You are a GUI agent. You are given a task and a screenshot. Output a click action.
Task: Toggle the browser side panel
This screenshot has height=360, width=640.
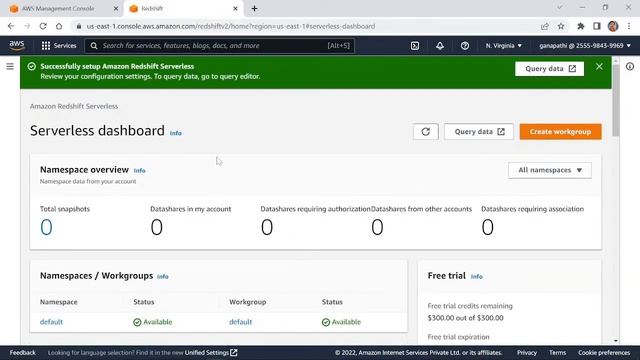click(596, 26)
